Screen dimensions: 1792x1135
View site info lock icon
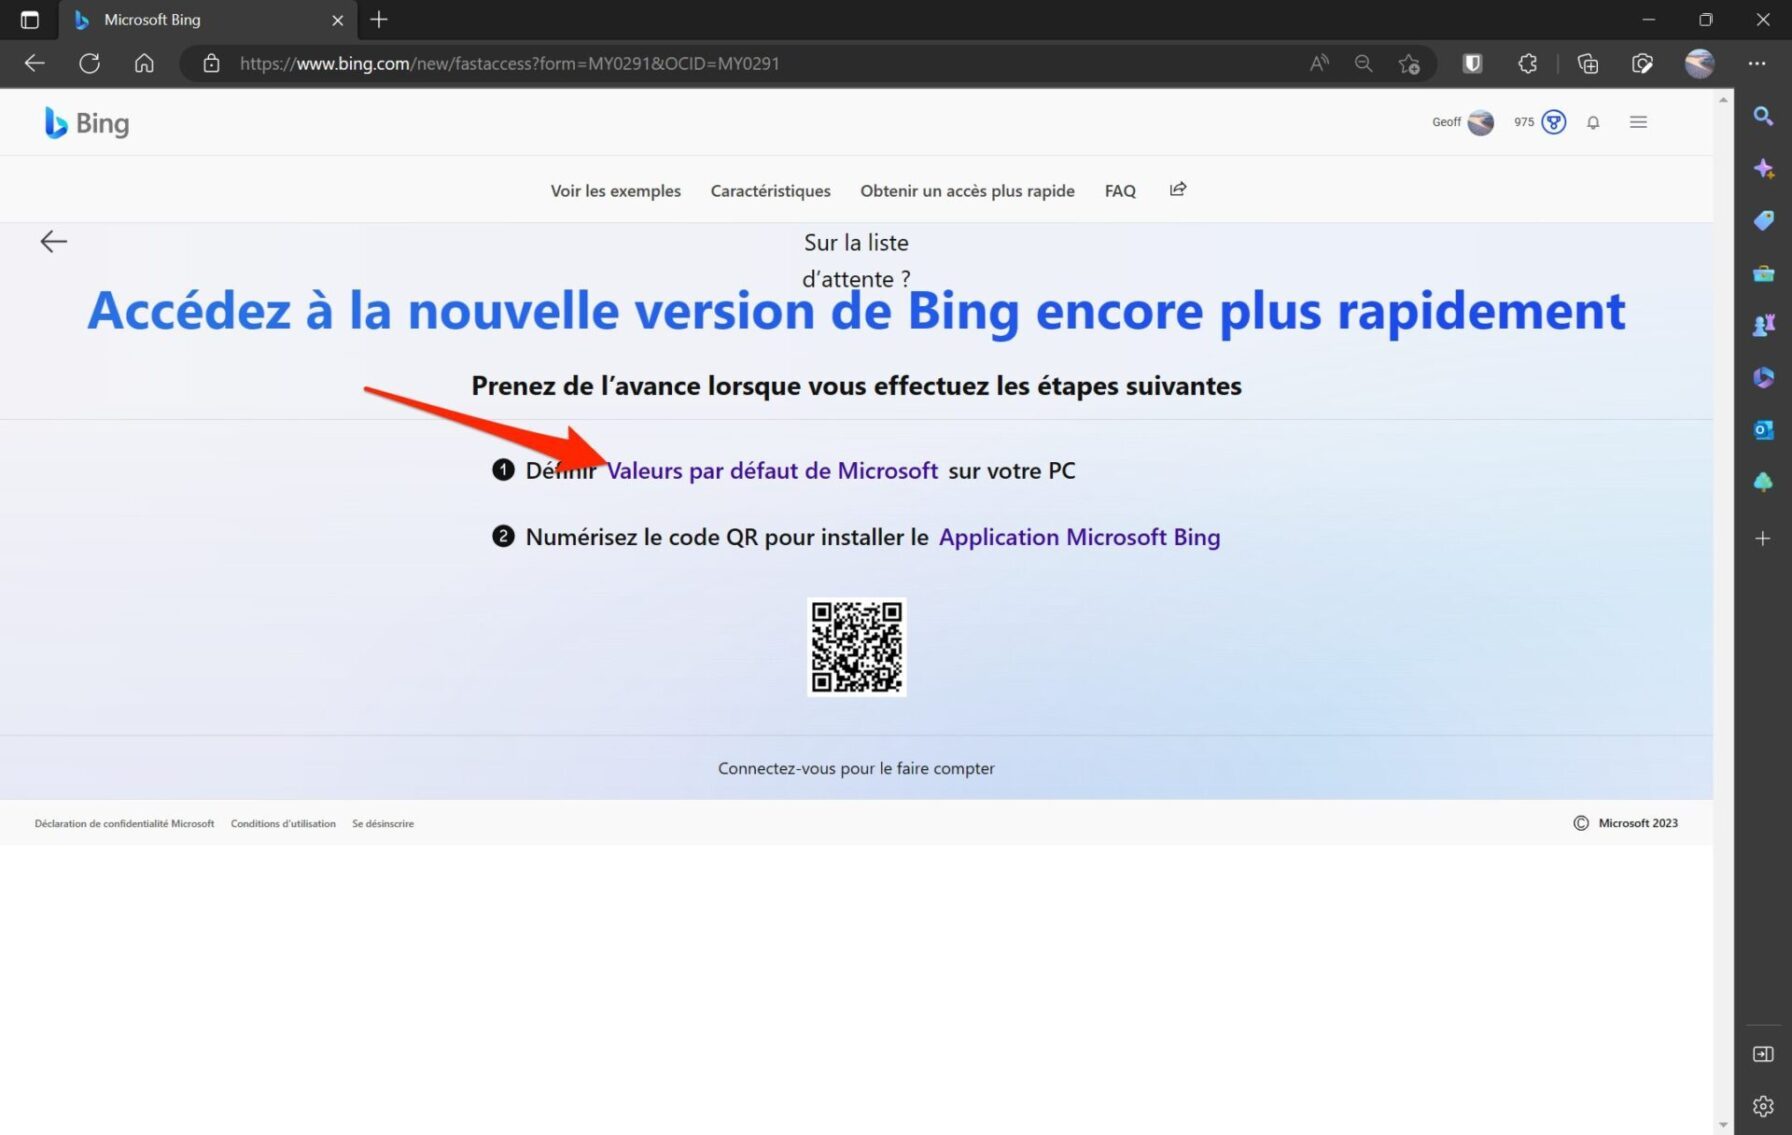coord(211,63)
